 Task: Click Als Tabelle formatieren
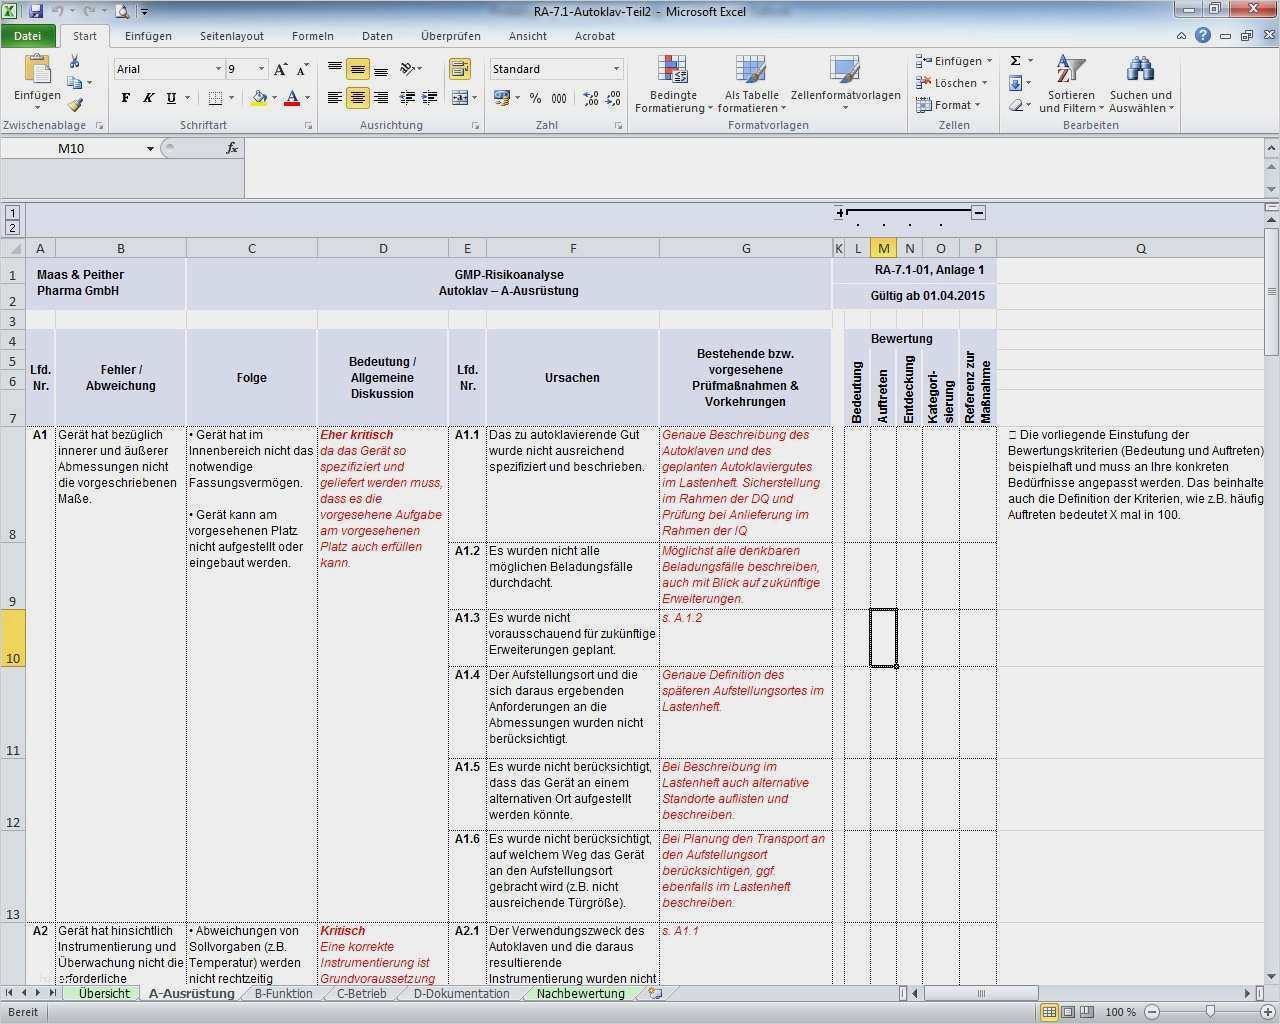[x=750, y=84]
